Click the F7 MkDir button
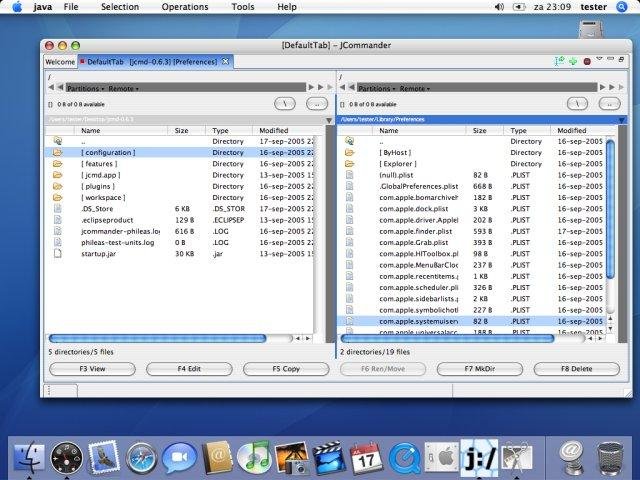The height and width of the screenshot is (480, 640). click(x=478, y=369)
